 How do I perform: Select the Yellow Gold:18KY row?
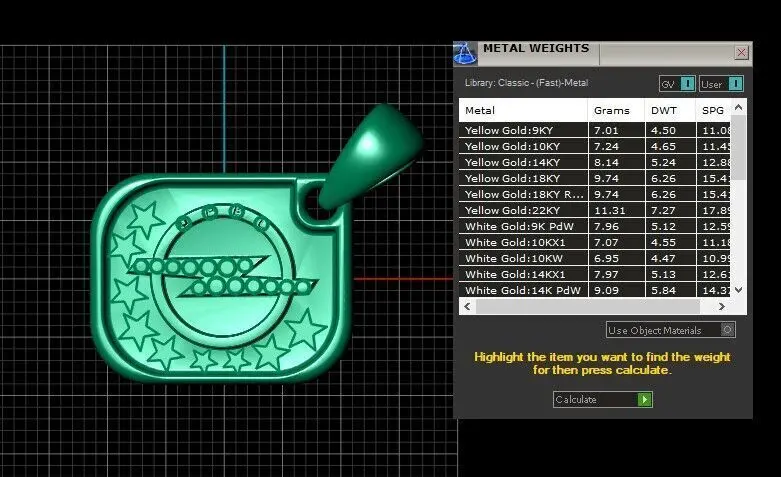tap(595, 178)
